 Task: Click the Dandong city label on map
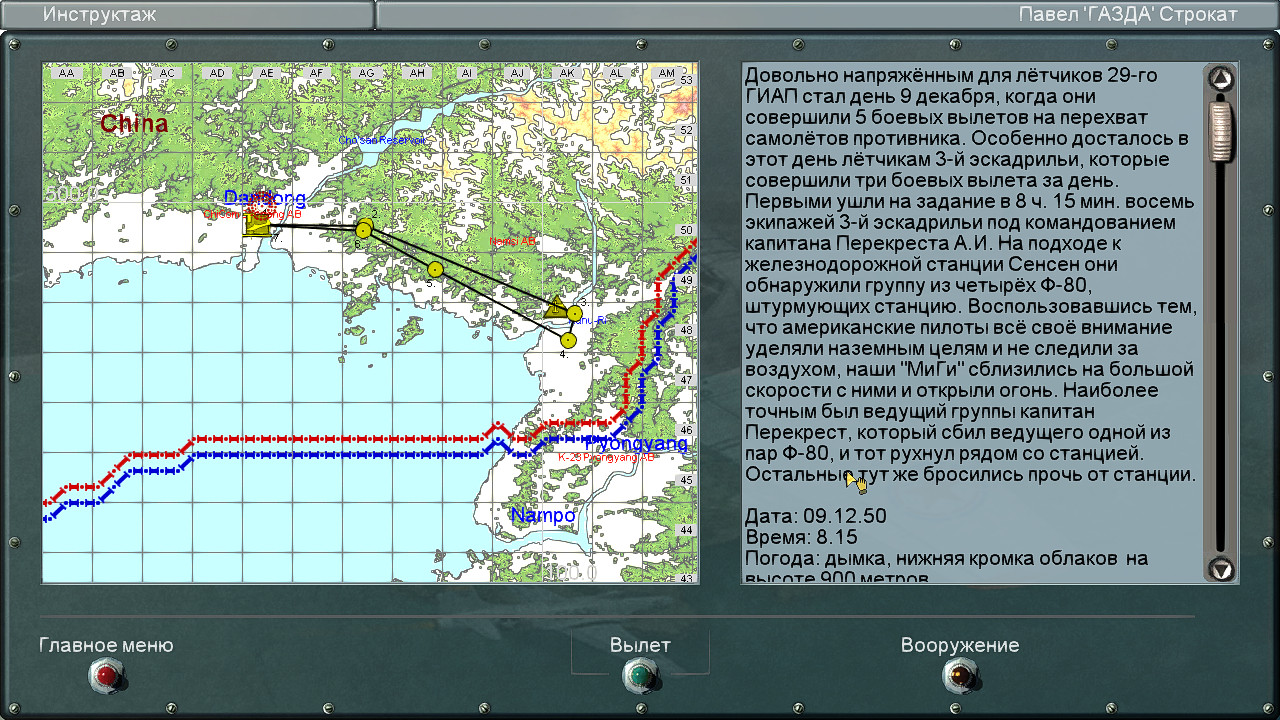coord(265,198)
